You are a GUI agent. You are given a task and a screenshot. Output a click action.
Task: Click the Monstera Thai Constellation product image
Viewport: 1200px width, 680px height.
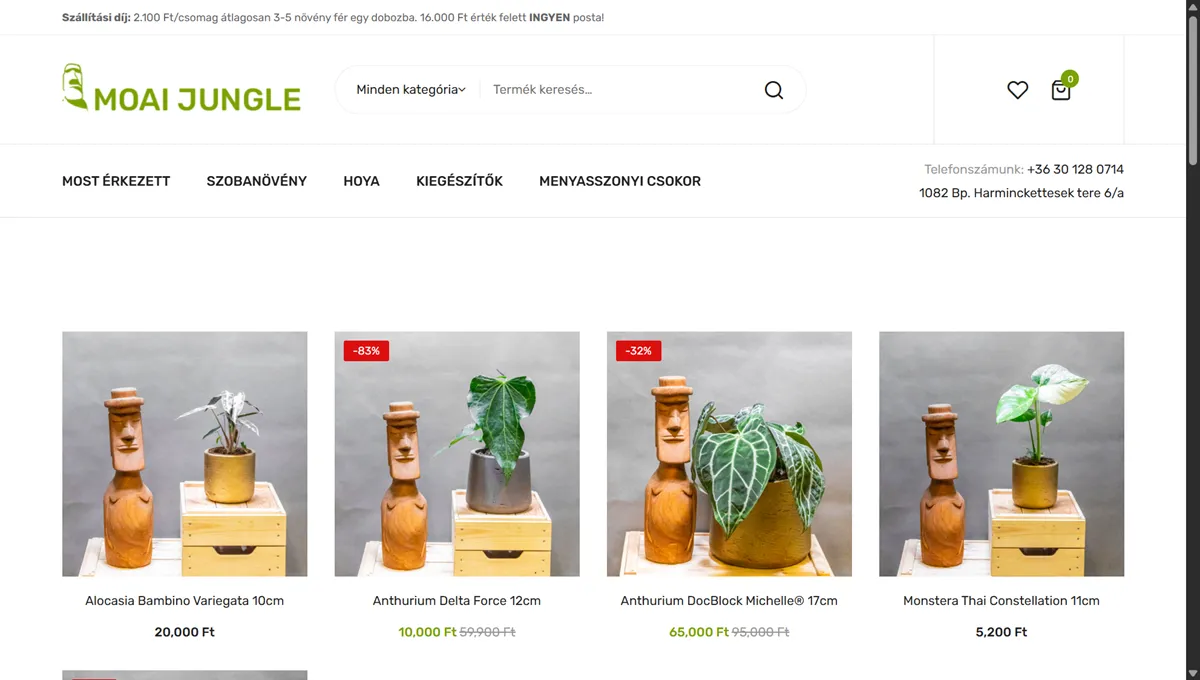coord(1001,454)
